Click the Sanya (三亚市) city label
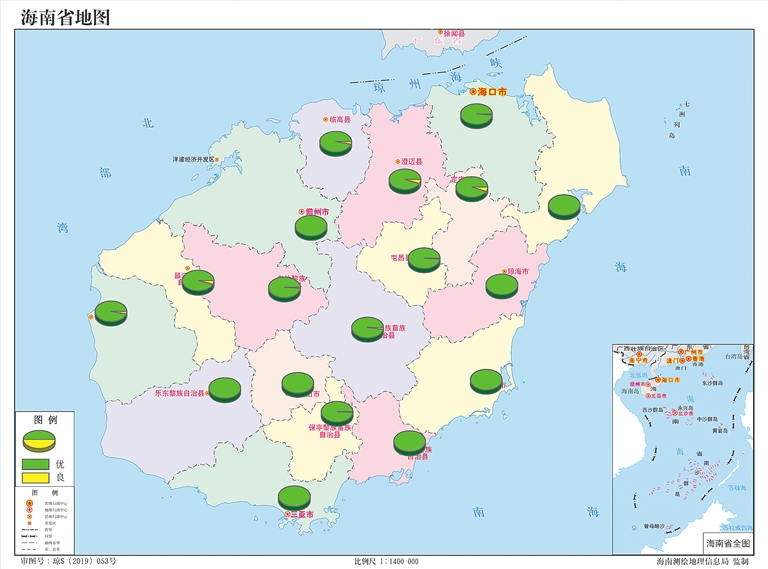Image resolution: width=768 pixels, height=569 pixels. tap(300, 514)
